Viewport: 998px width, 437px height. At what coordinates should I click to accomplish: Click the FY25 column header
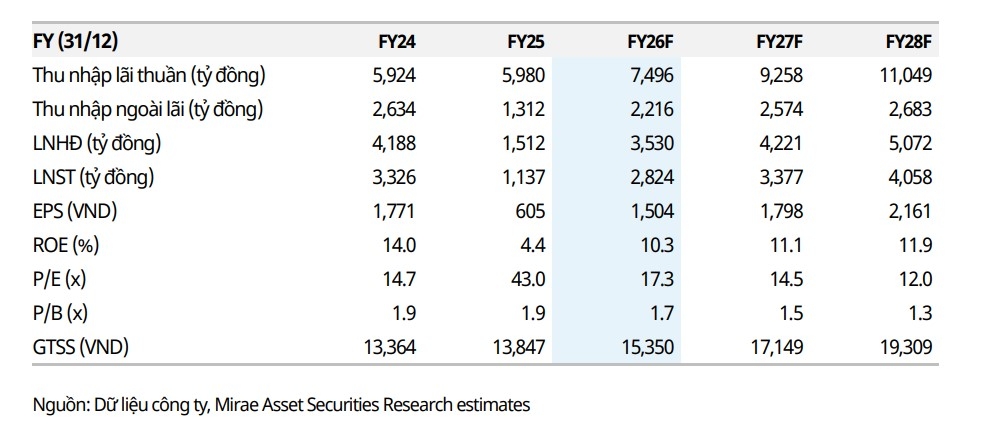pos(525,41)
